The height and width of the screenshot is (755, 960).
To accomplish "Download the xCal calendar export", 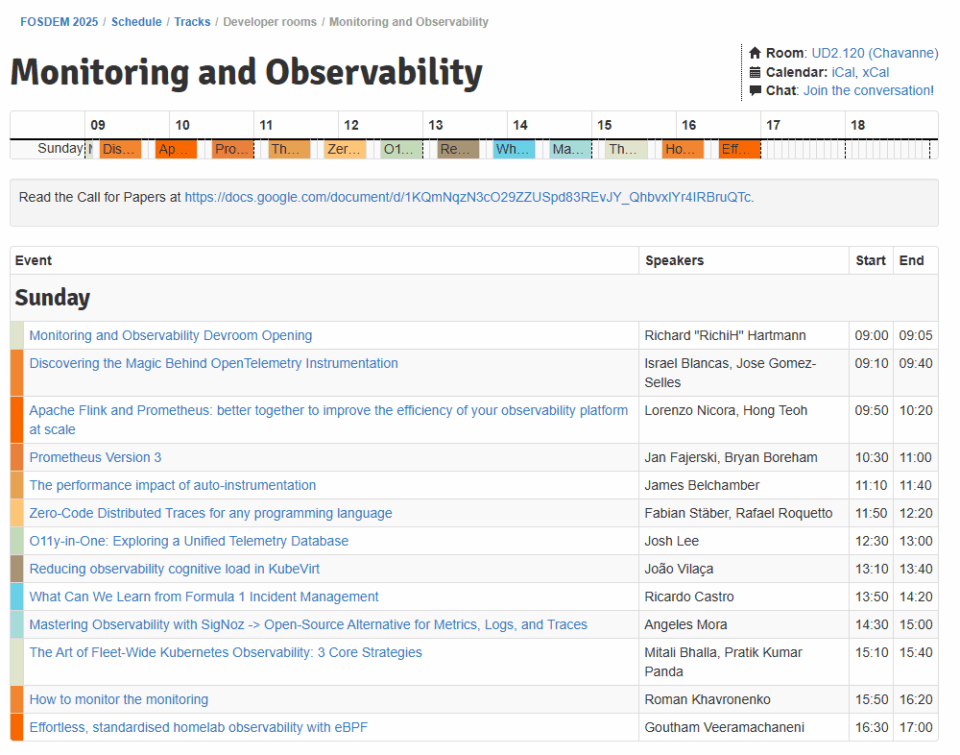I will 875,72.
